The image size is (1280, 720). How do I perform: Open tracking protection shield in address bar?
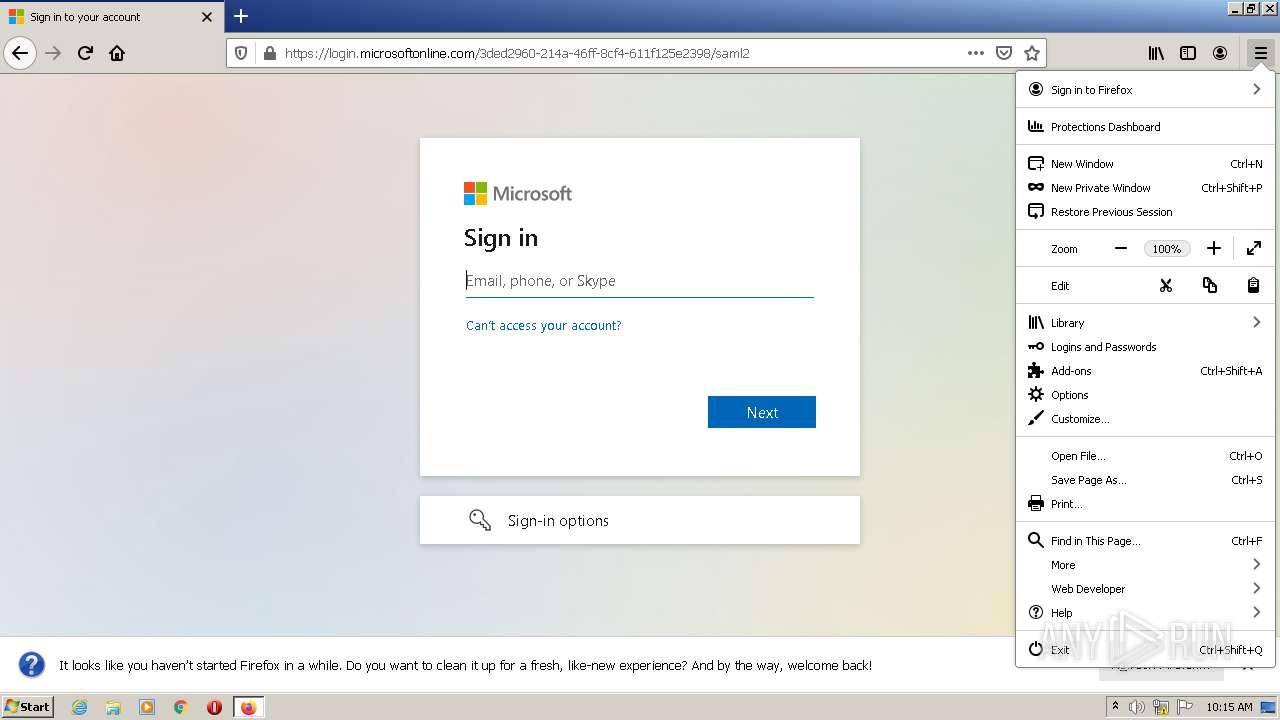[x=241, y=53]
